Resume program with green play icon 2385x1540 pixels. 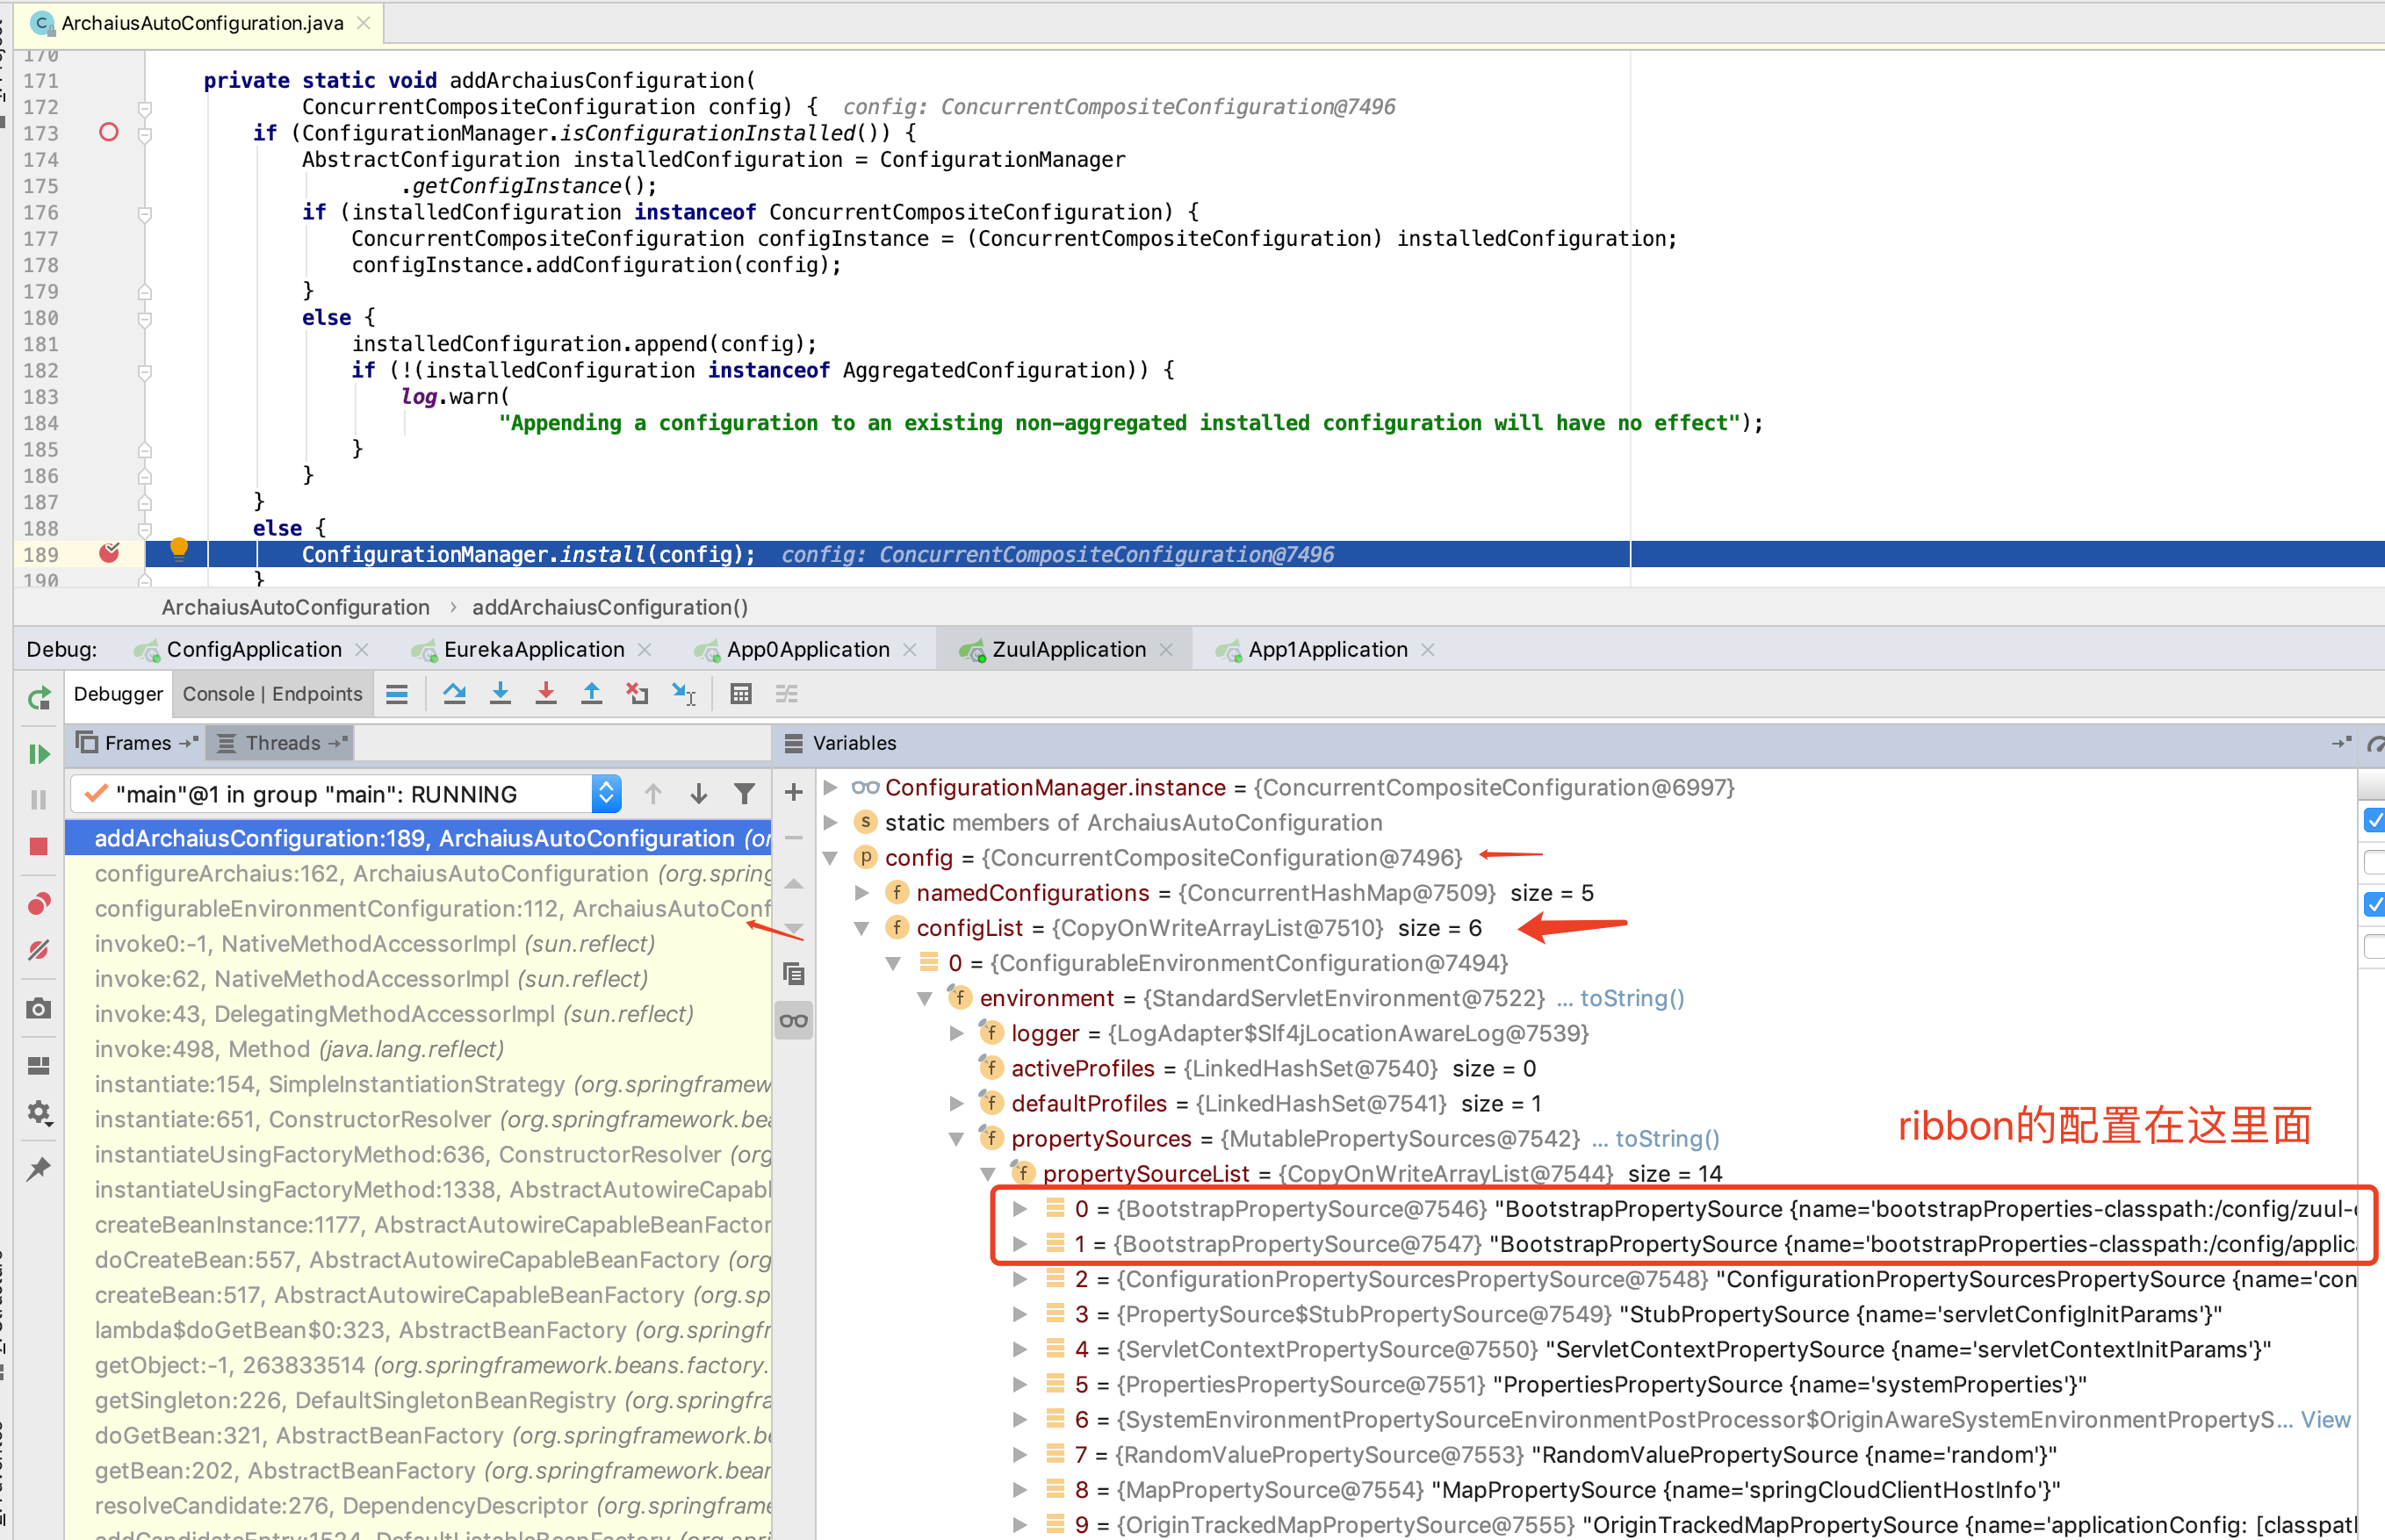[x=39, y=754]
